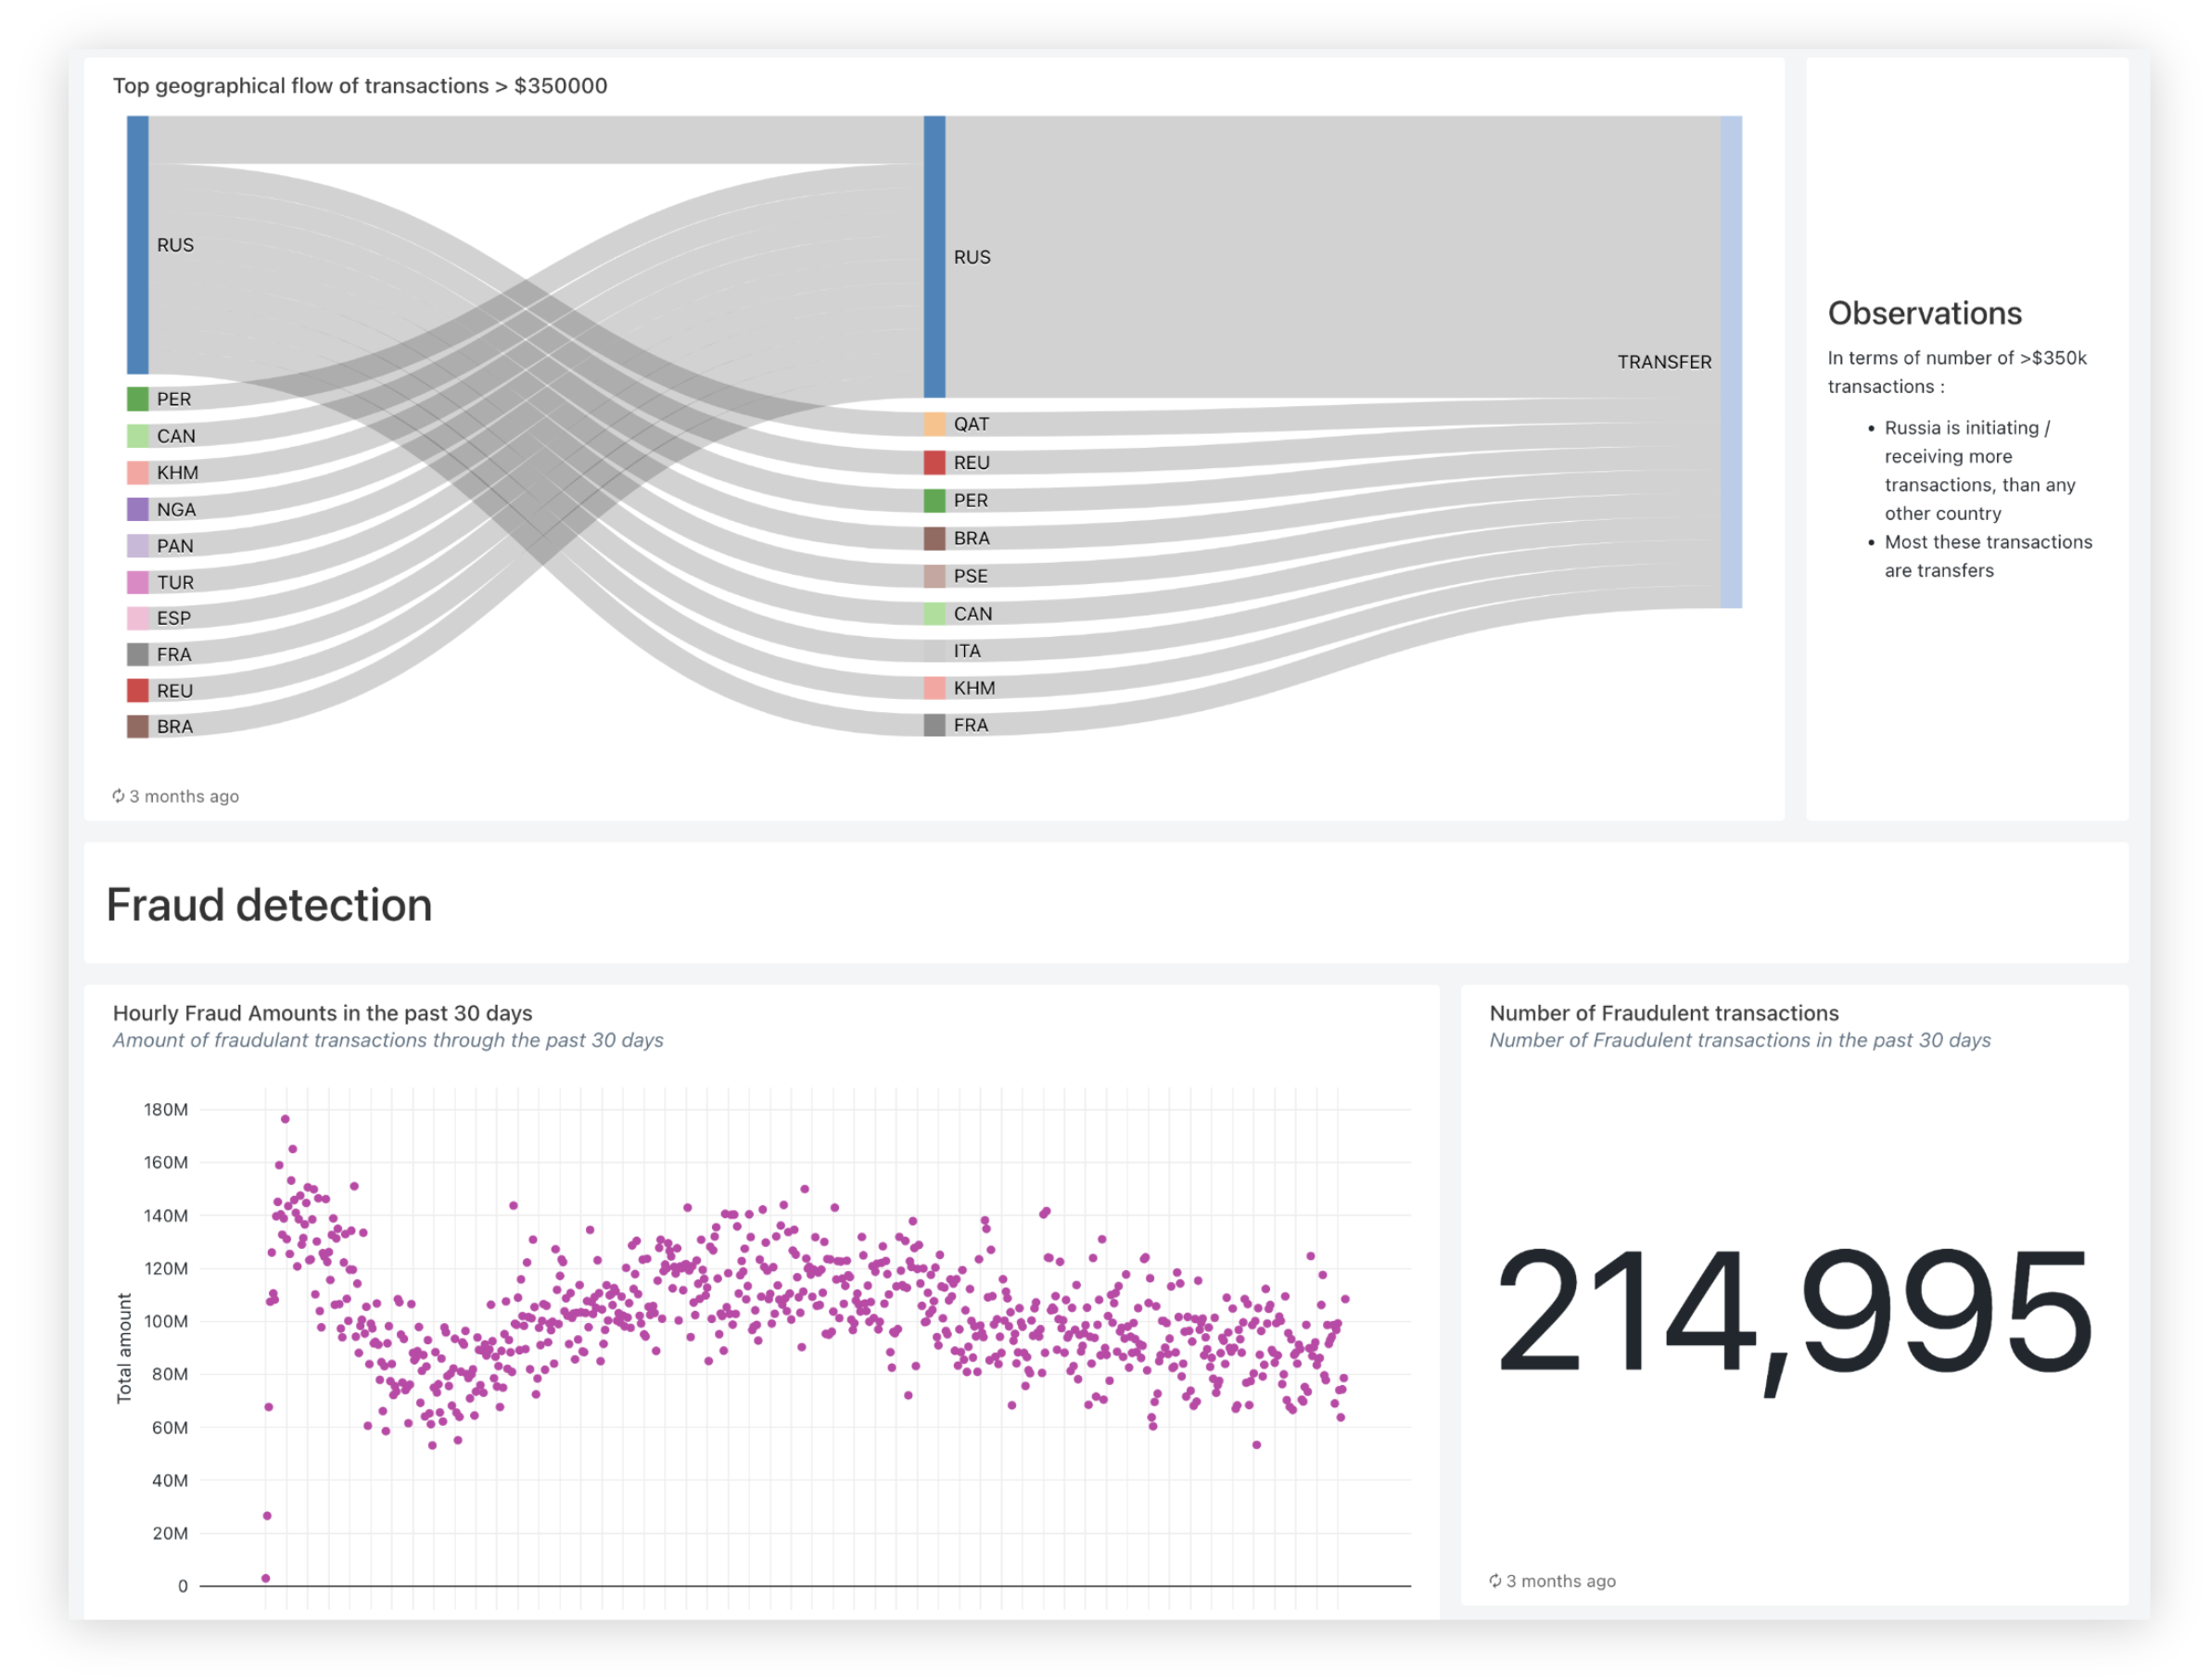Click destination RUS blue node bar
2212x1678 pixels.
point(934,256)
